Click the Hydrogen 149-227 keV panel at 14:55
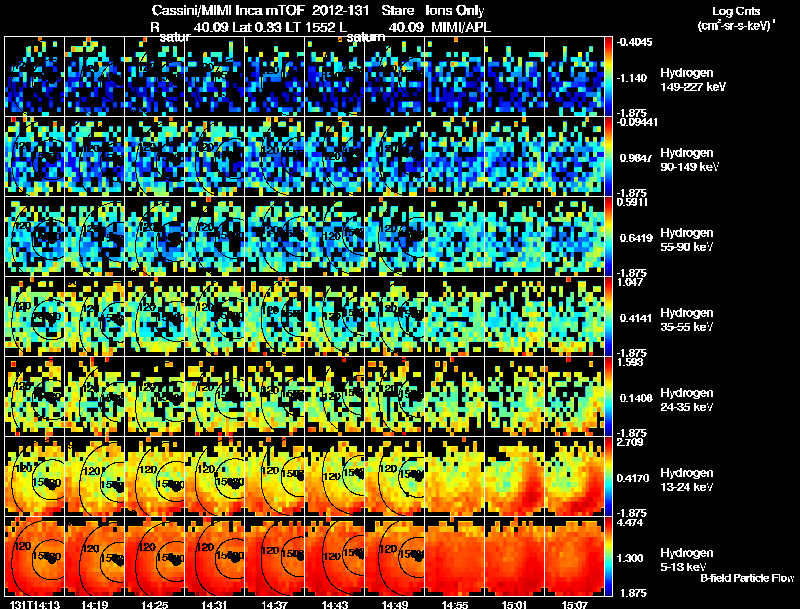 pos(455,77)
